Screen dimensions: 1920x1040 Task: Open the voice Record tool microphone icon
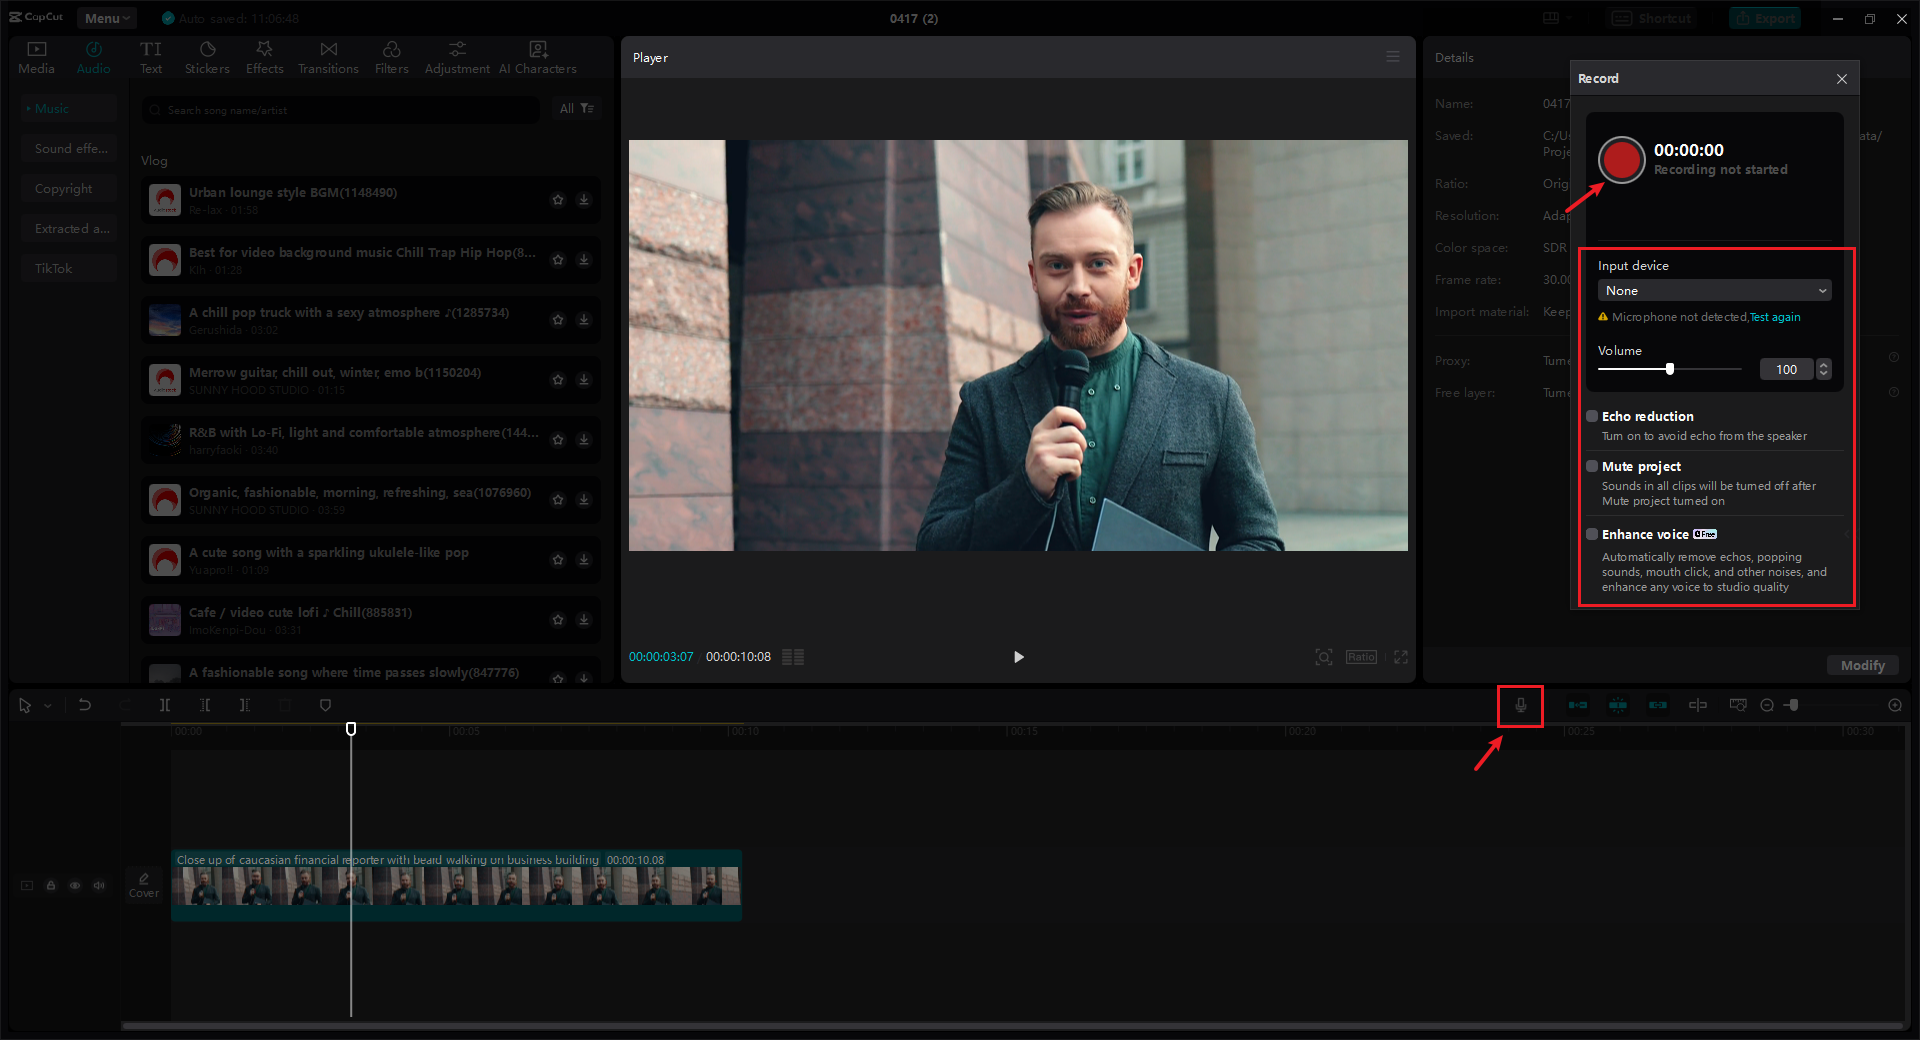pyautogui.click(x=1519, y=706)
